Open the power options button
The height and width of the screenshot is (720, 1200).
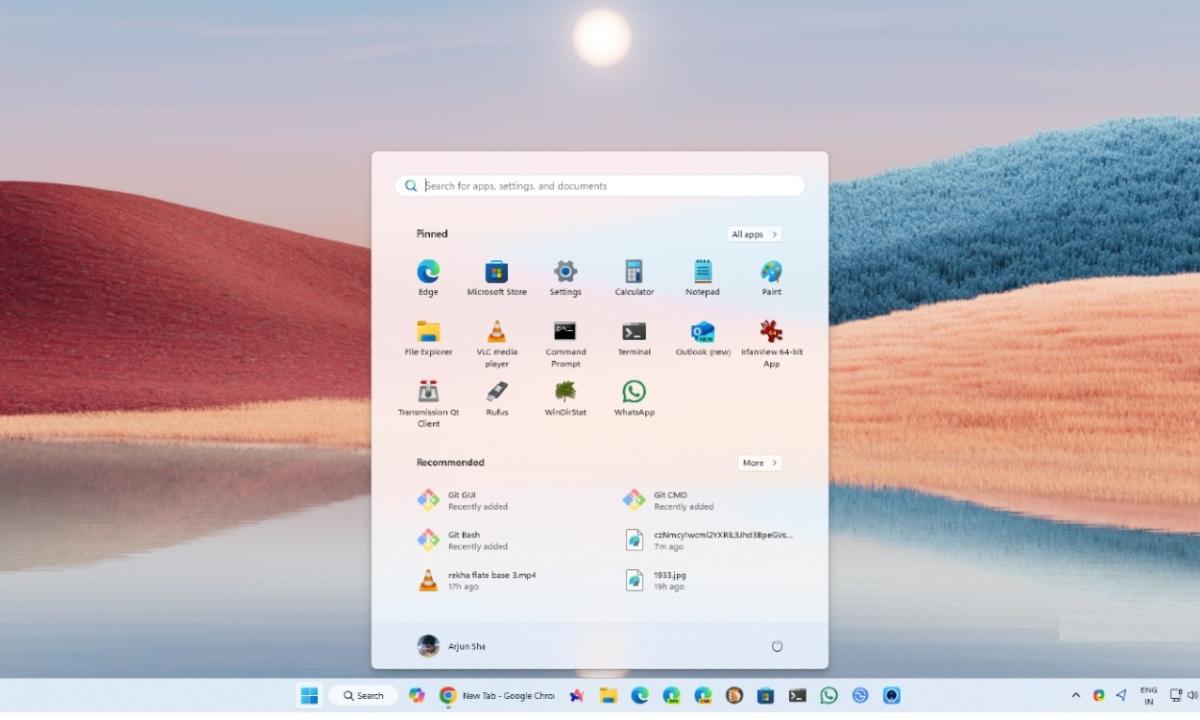(777, 646)
